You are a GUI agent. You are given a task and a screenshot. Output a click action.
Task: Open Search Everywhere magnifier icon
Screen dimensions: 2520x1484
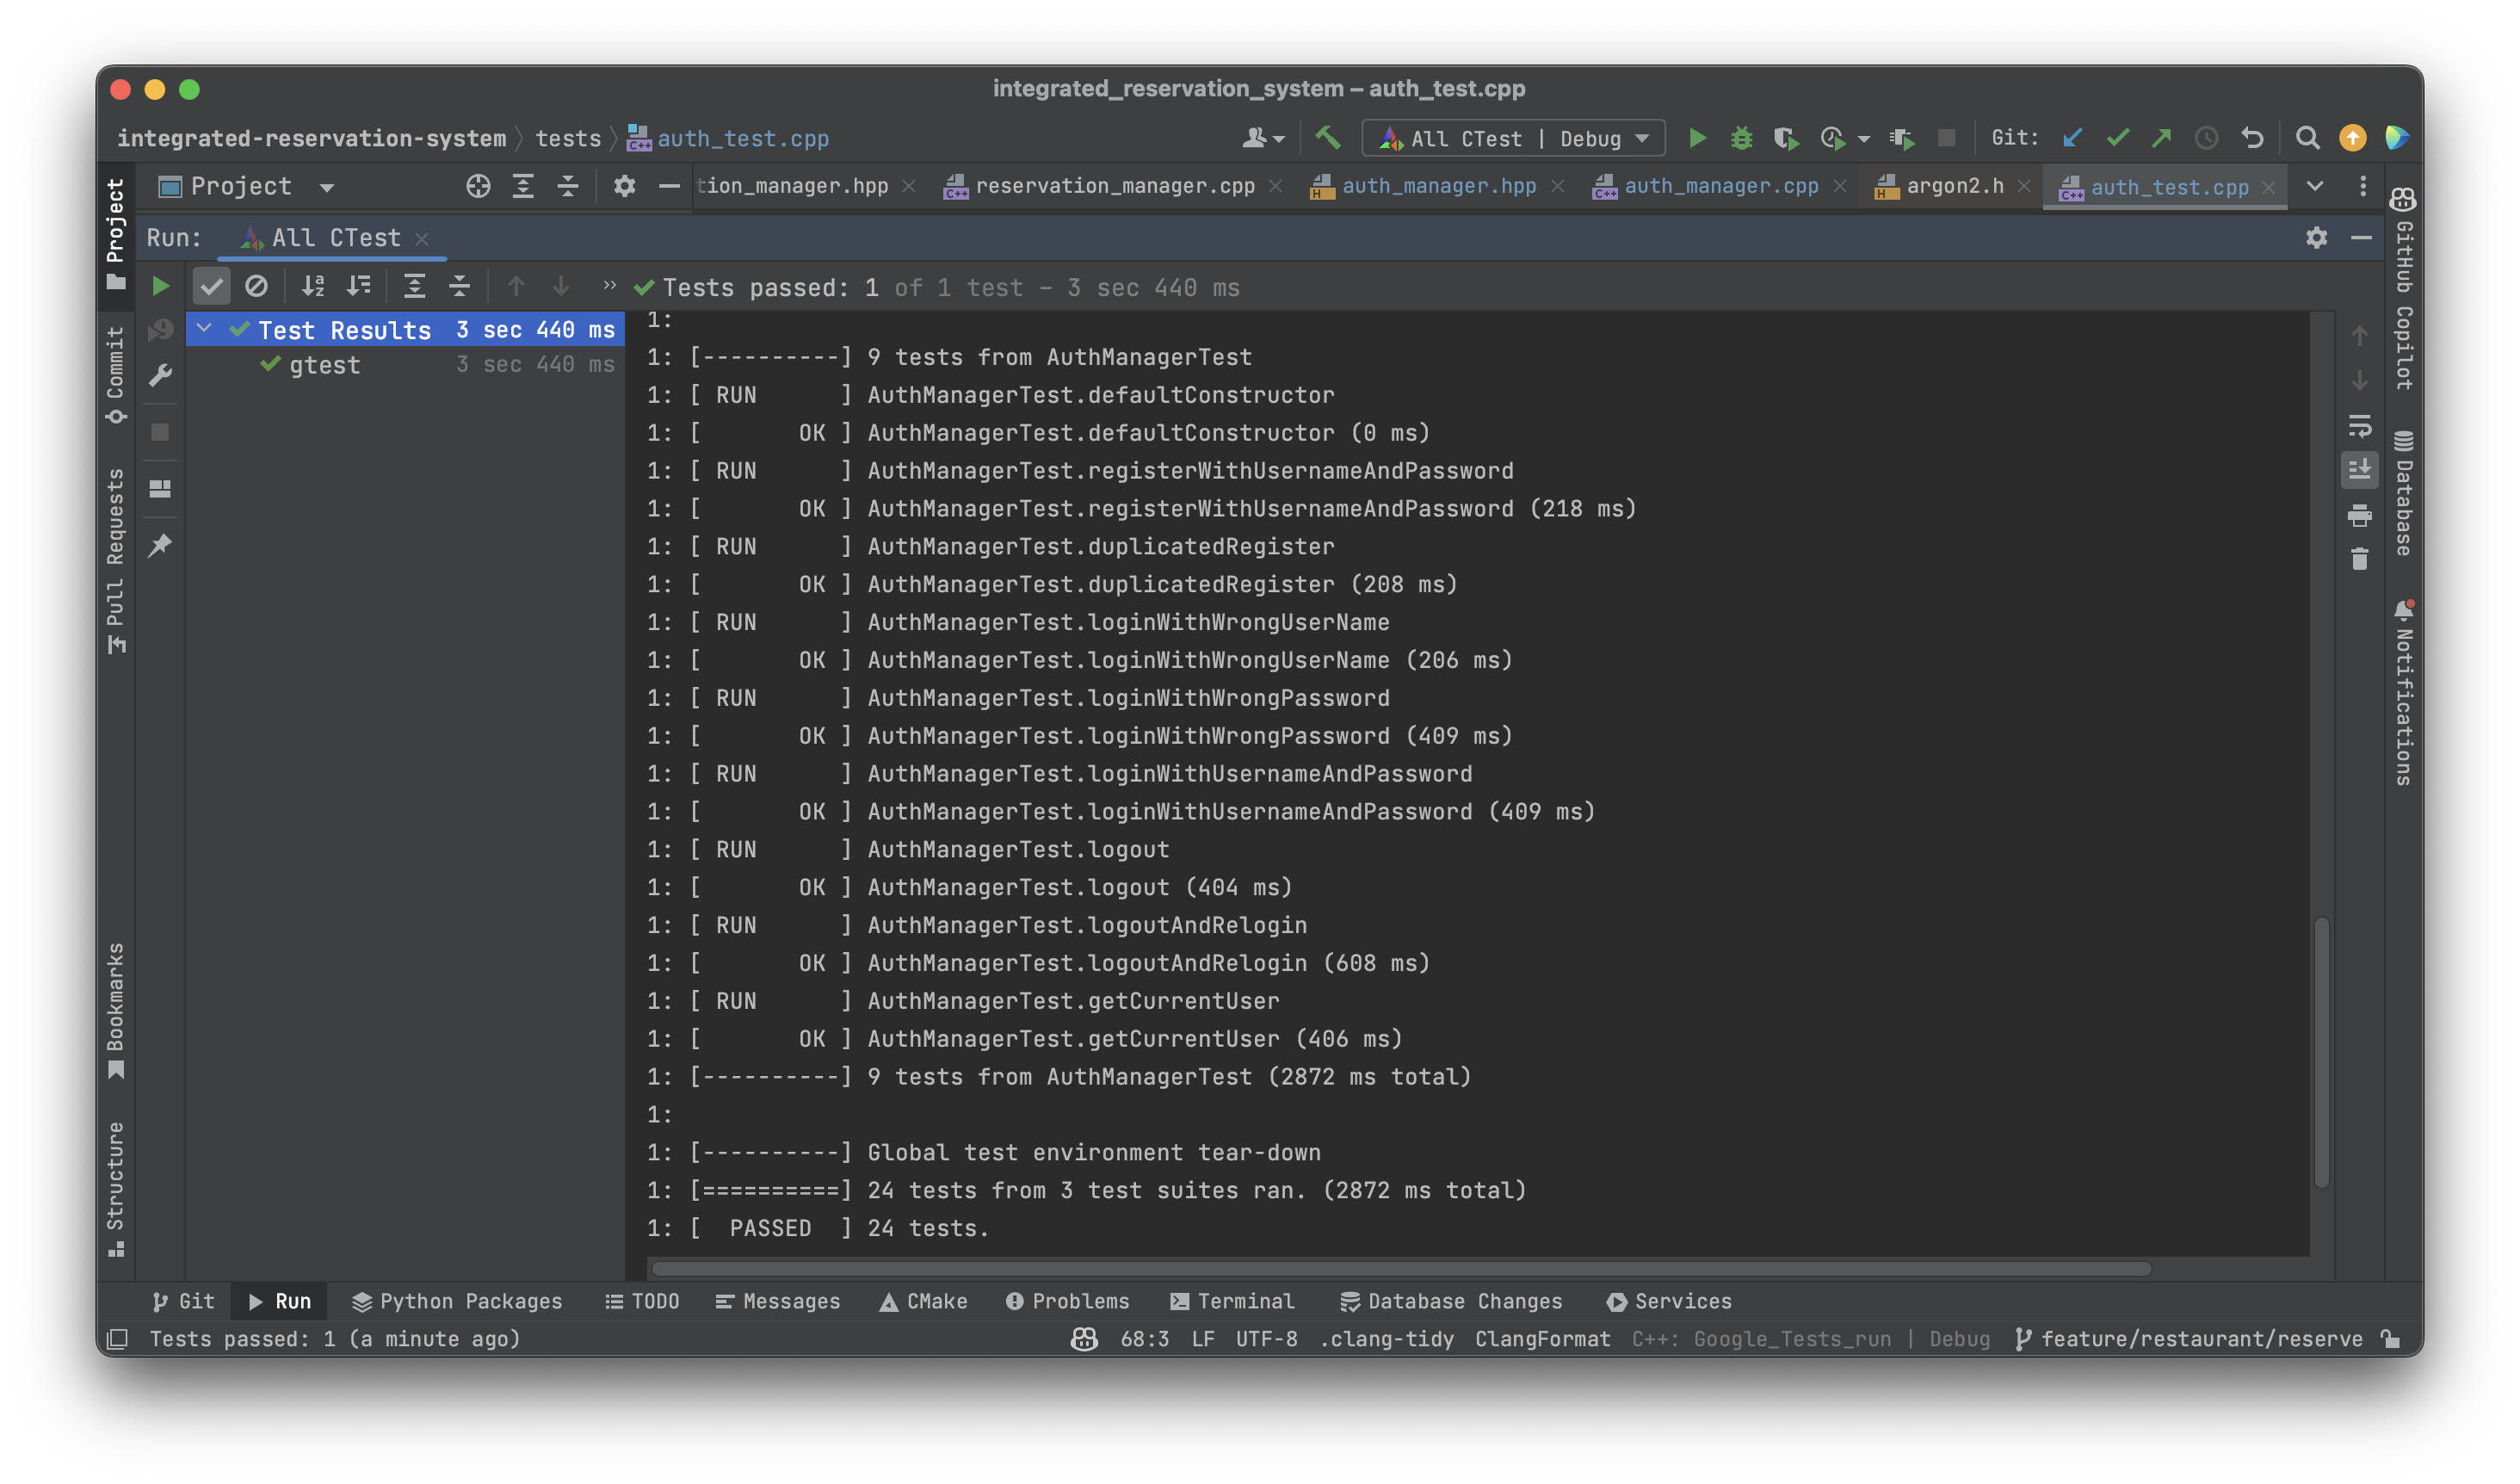[x=2307, y=138]
